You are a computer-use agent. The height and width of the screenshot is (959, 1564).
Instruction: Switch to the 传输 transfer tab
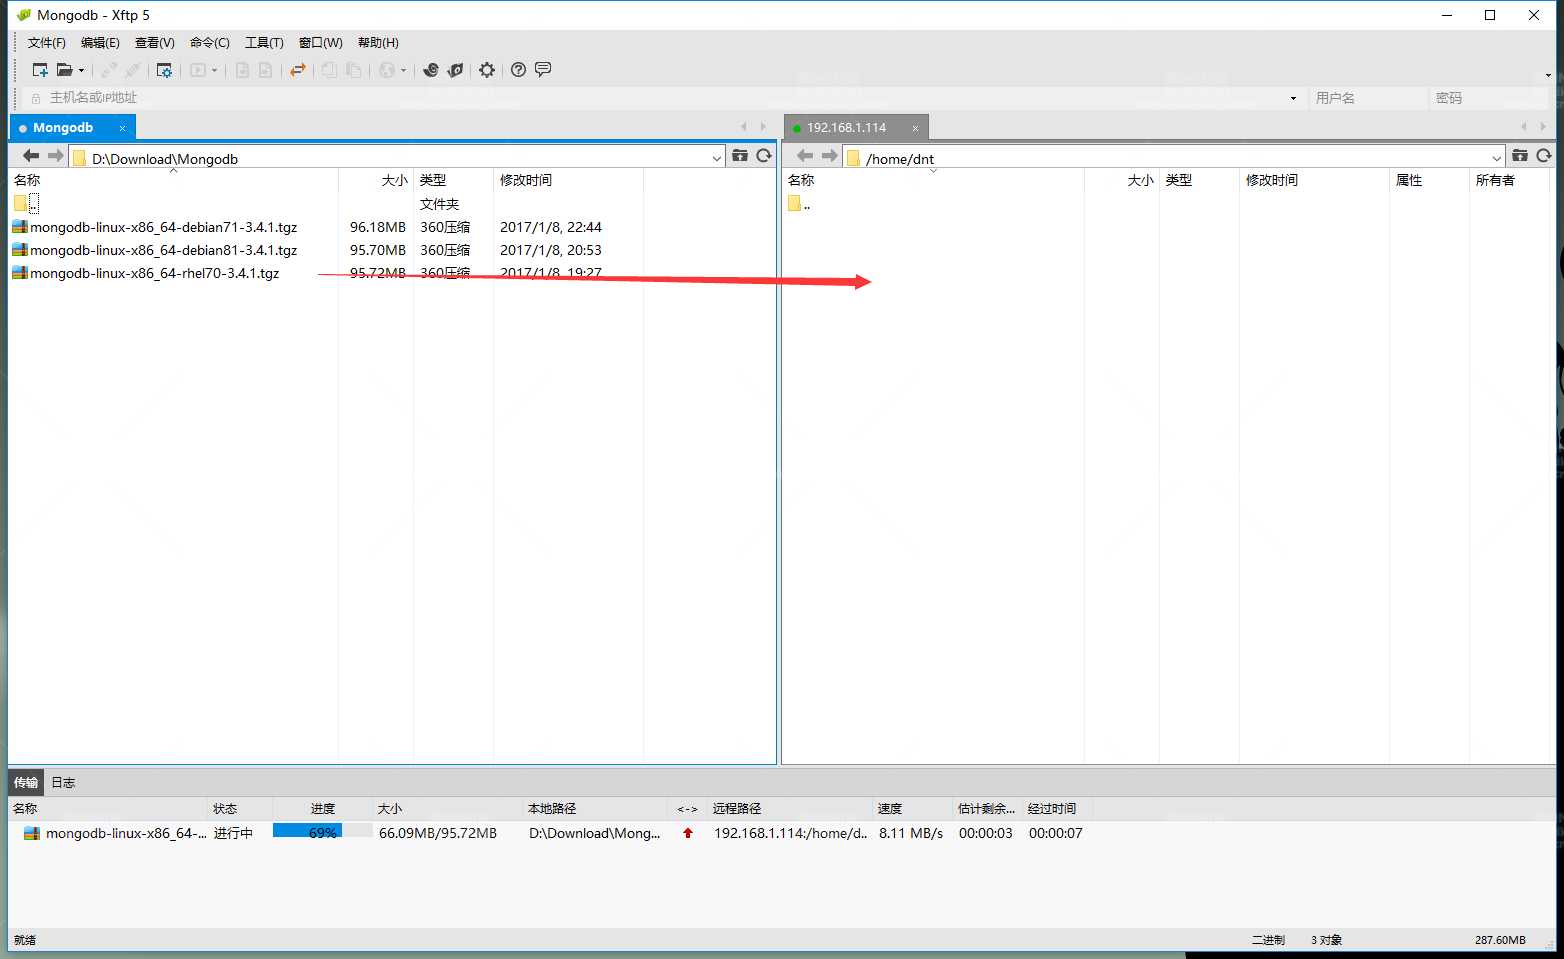tap(26, 782)
